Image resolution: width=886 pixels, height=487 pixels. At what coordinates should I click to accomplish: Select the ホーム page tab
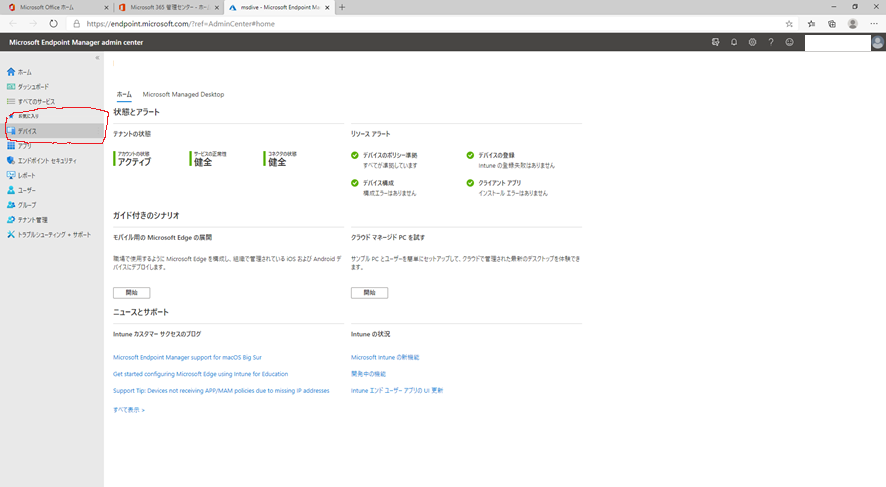124,94
